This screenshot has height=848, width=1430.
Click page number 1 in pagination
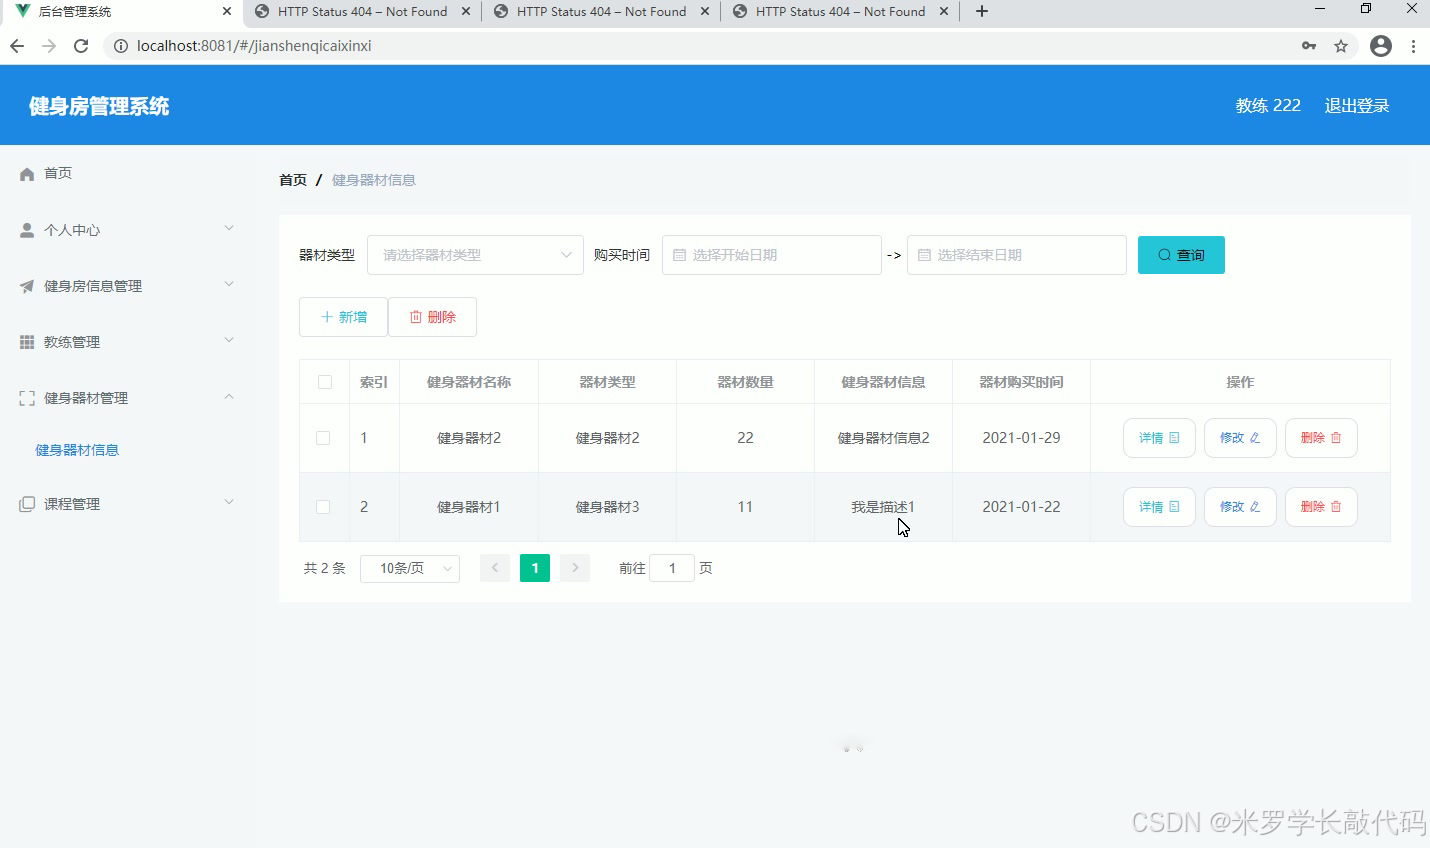[x=535, y=568]
